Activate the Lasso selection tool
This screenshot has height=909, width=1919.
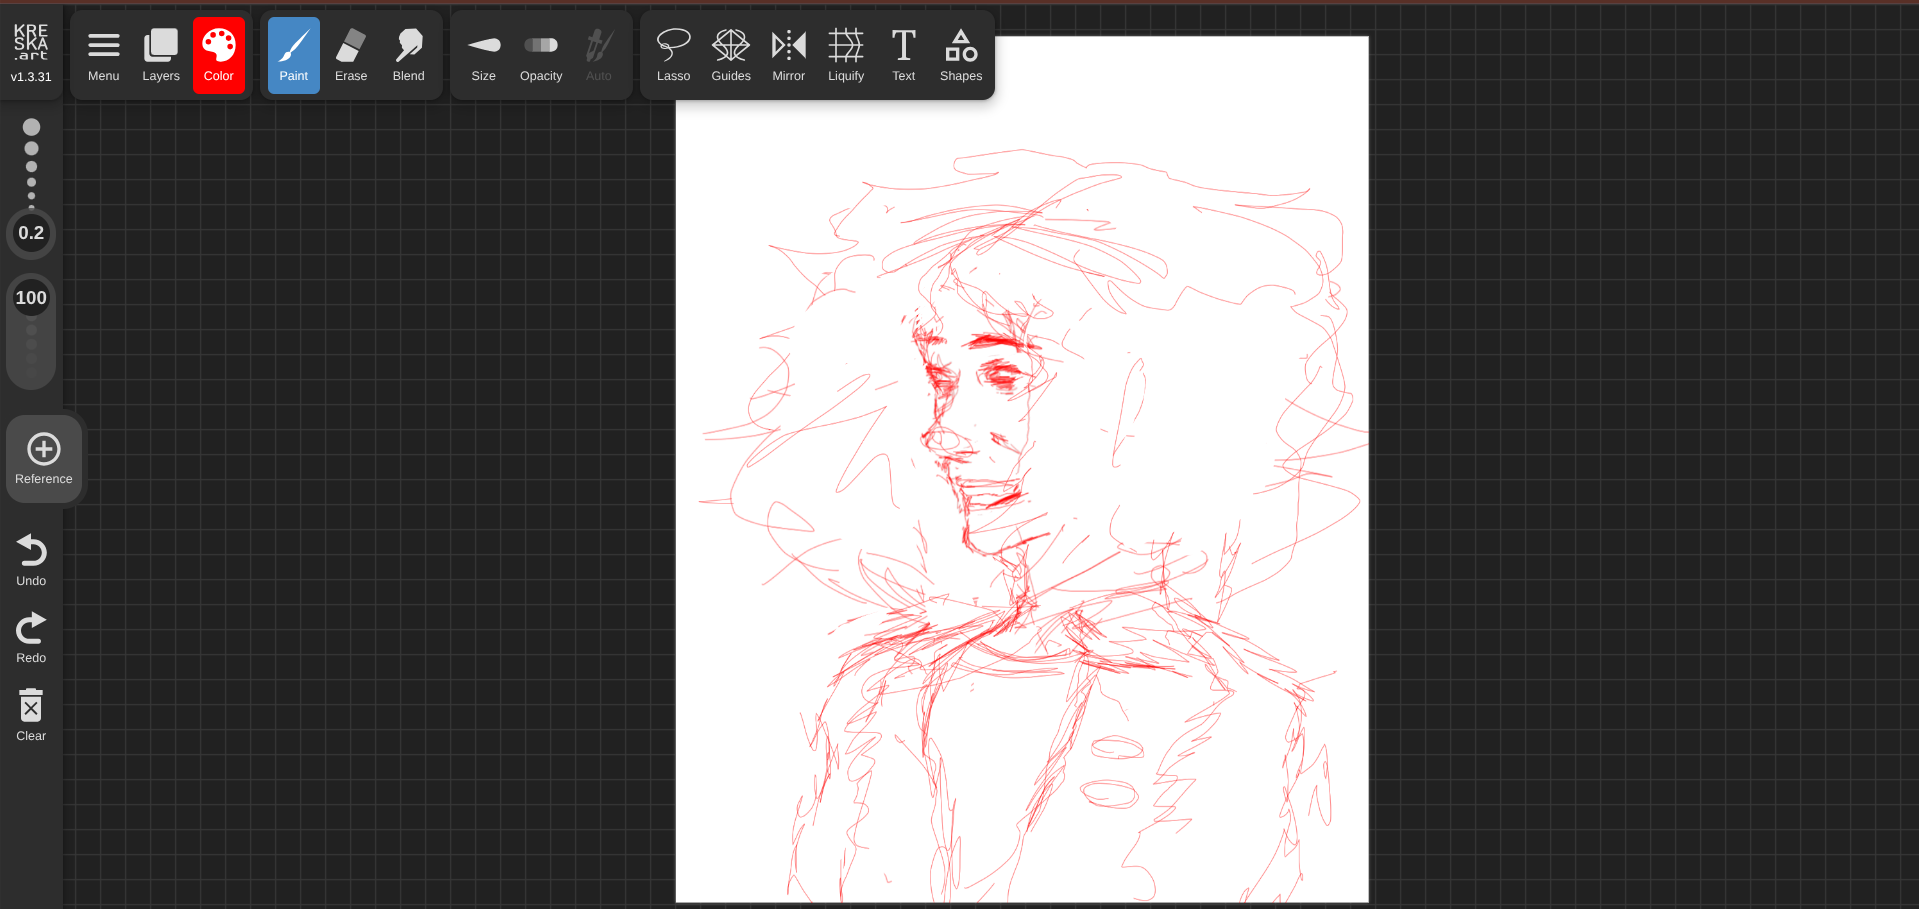[674, 56]
